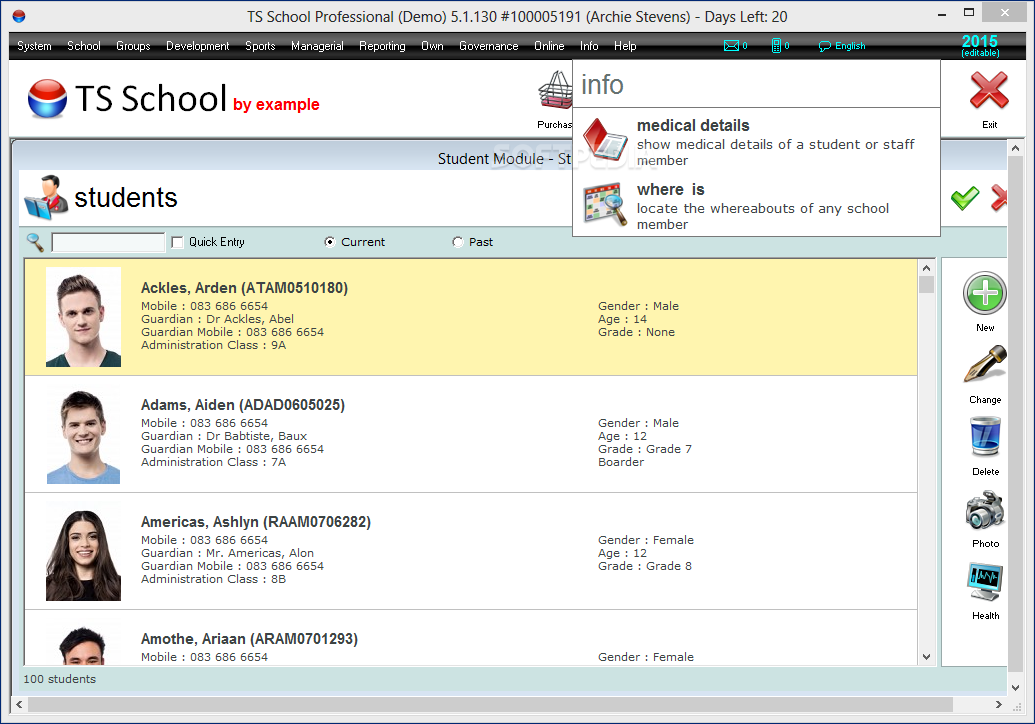This screenshot has height=724, width=1035.
Task: Open the Reporting menu
Action: coord(382,46)
